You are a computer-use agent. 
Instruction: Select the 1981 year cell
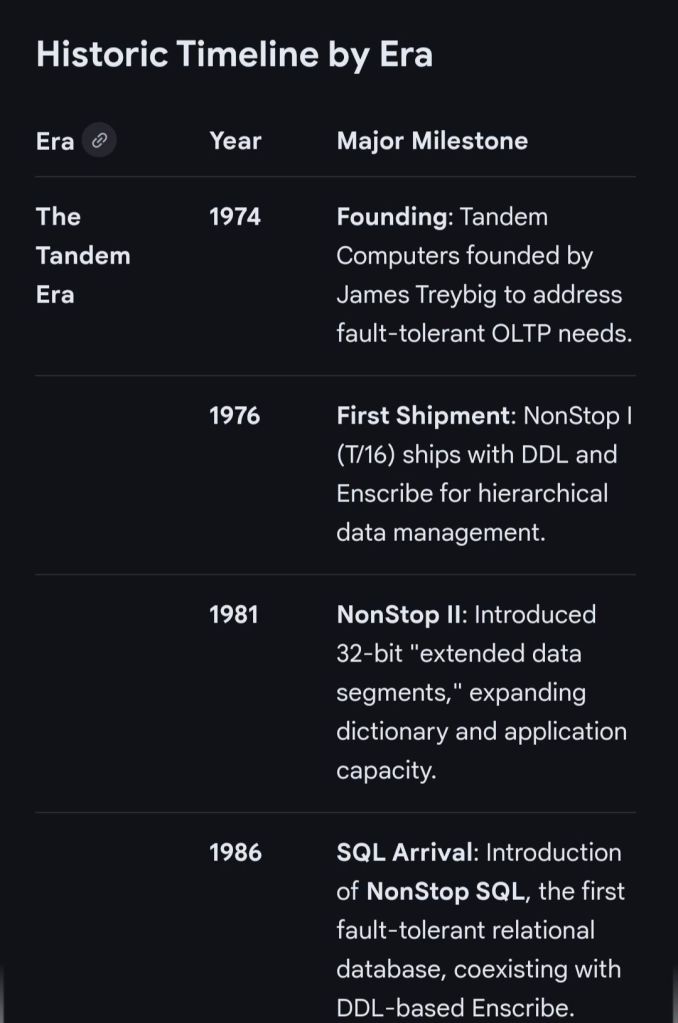(x=233, y=614)
